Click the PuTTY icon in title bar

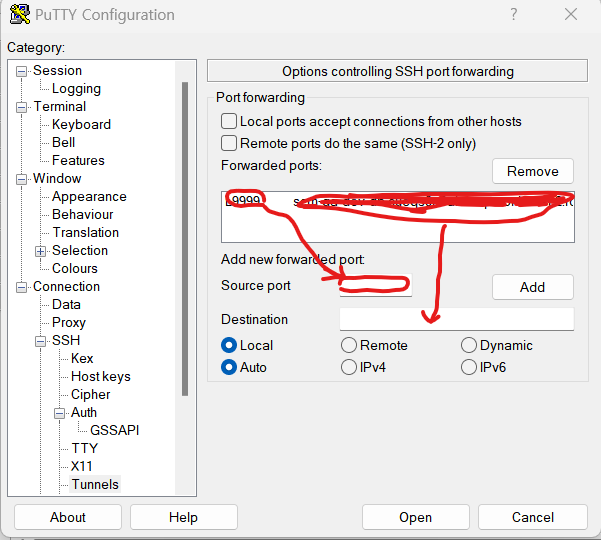pyautogui.click(x=20, y=15)
